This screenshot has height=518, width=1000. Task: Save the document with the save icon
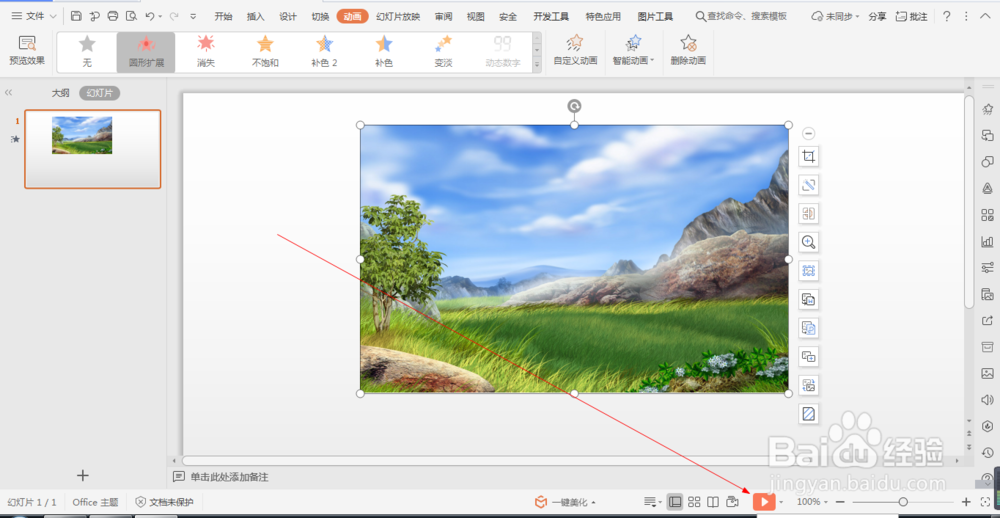(76, 16)
